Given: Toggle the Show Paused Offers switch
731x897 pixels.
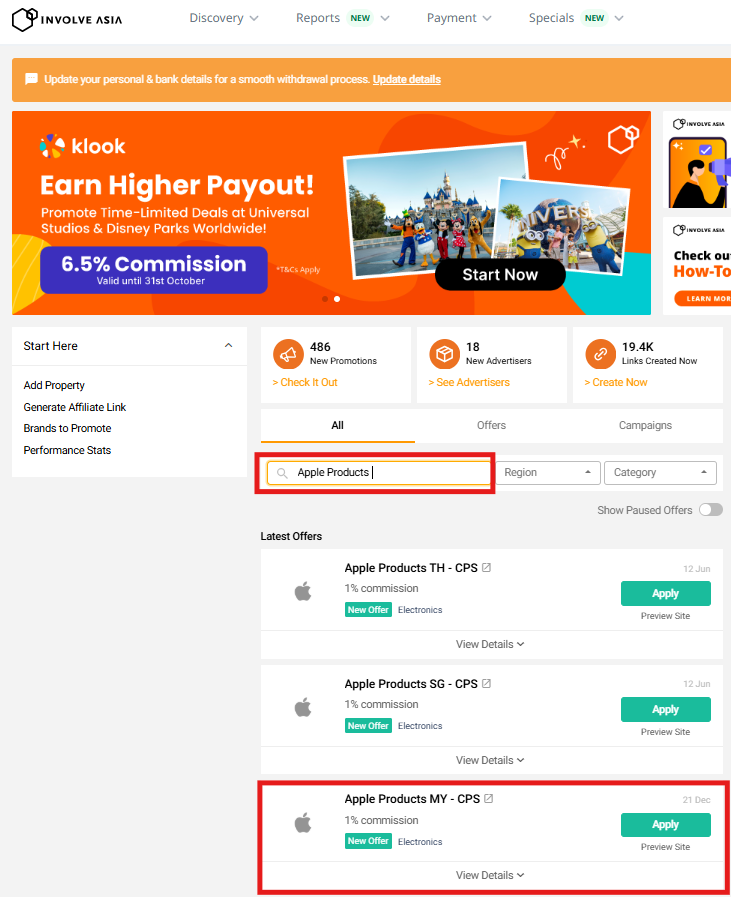Looking at the screenshot, I should pos(710,510).
